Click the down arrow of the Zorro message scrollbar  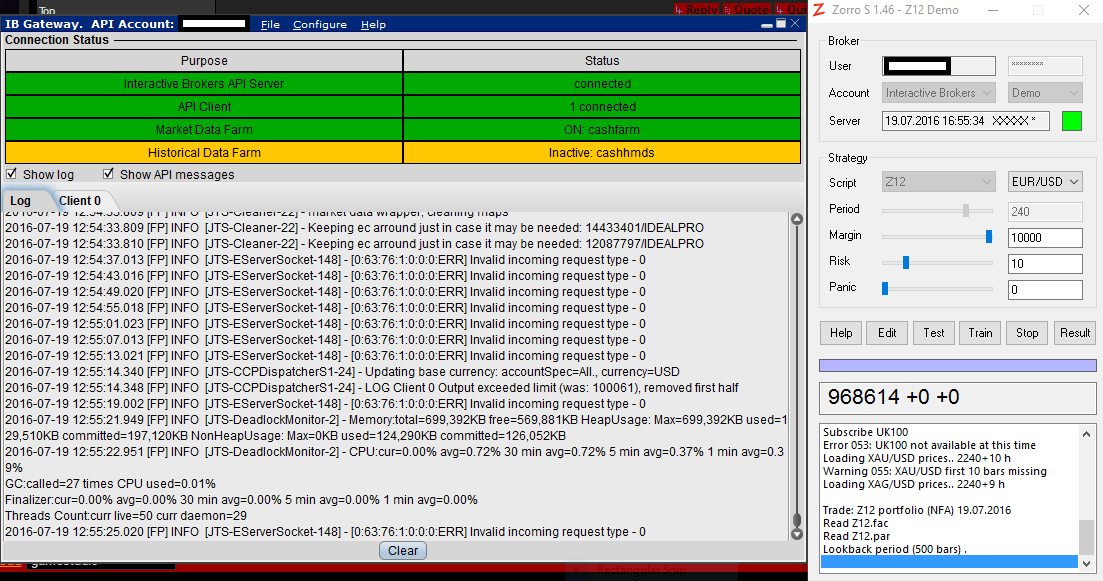[x=1086, y=563]
